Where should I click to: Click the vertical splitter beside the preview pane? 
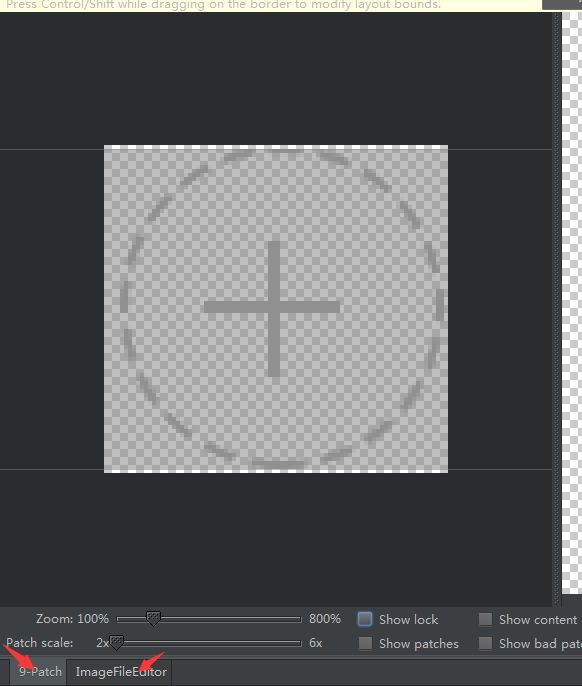point(557,309)
